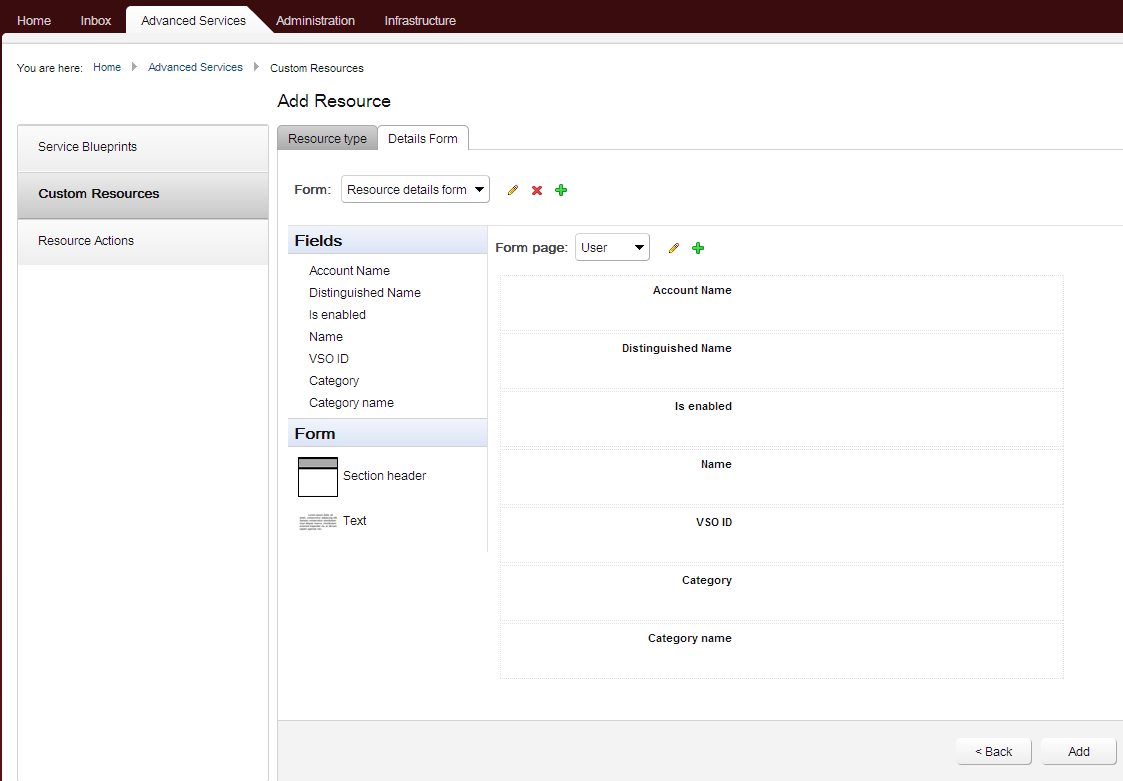This screenshot has width=1123, height=781.
Task: Go to the Infrastructure menu tab
Action: pos(419,19)
